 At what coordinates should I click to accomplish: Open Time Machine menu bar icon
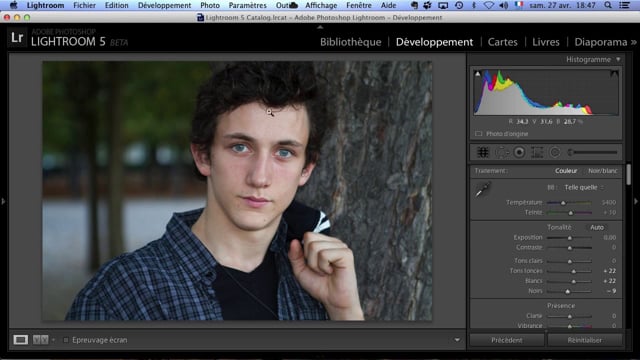pyautogui.click(x=459, y=5)
